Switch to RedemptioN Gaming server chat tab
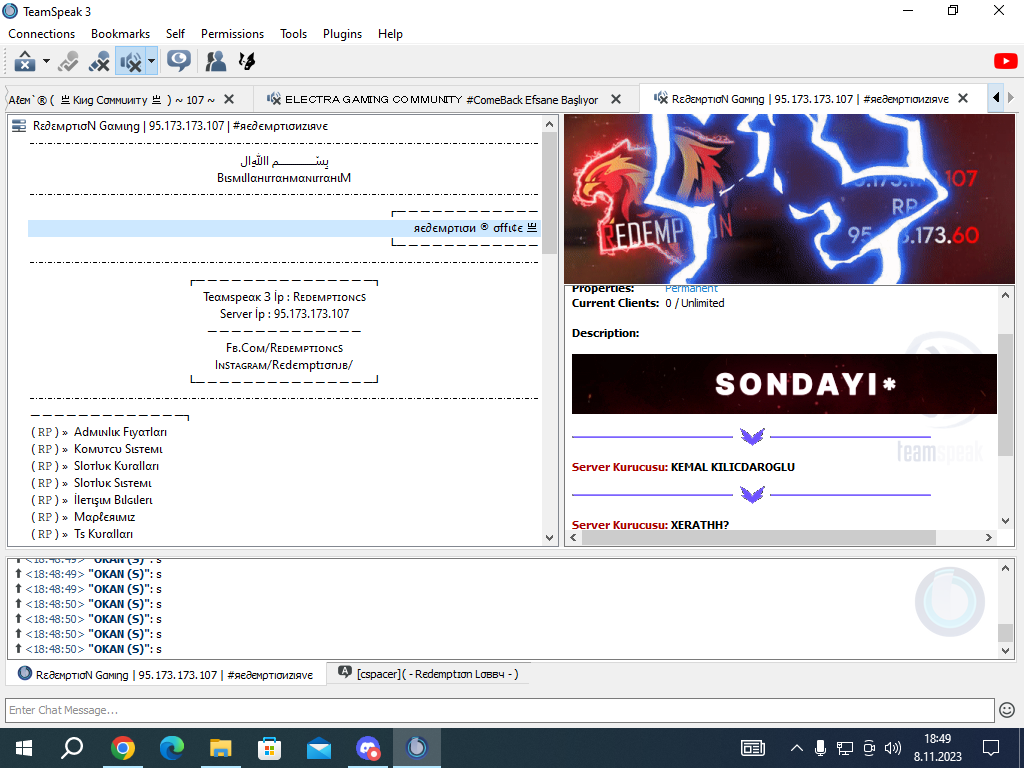This screenshot has height=768, width=1024. pyautogui.click(x=166, y=675)
